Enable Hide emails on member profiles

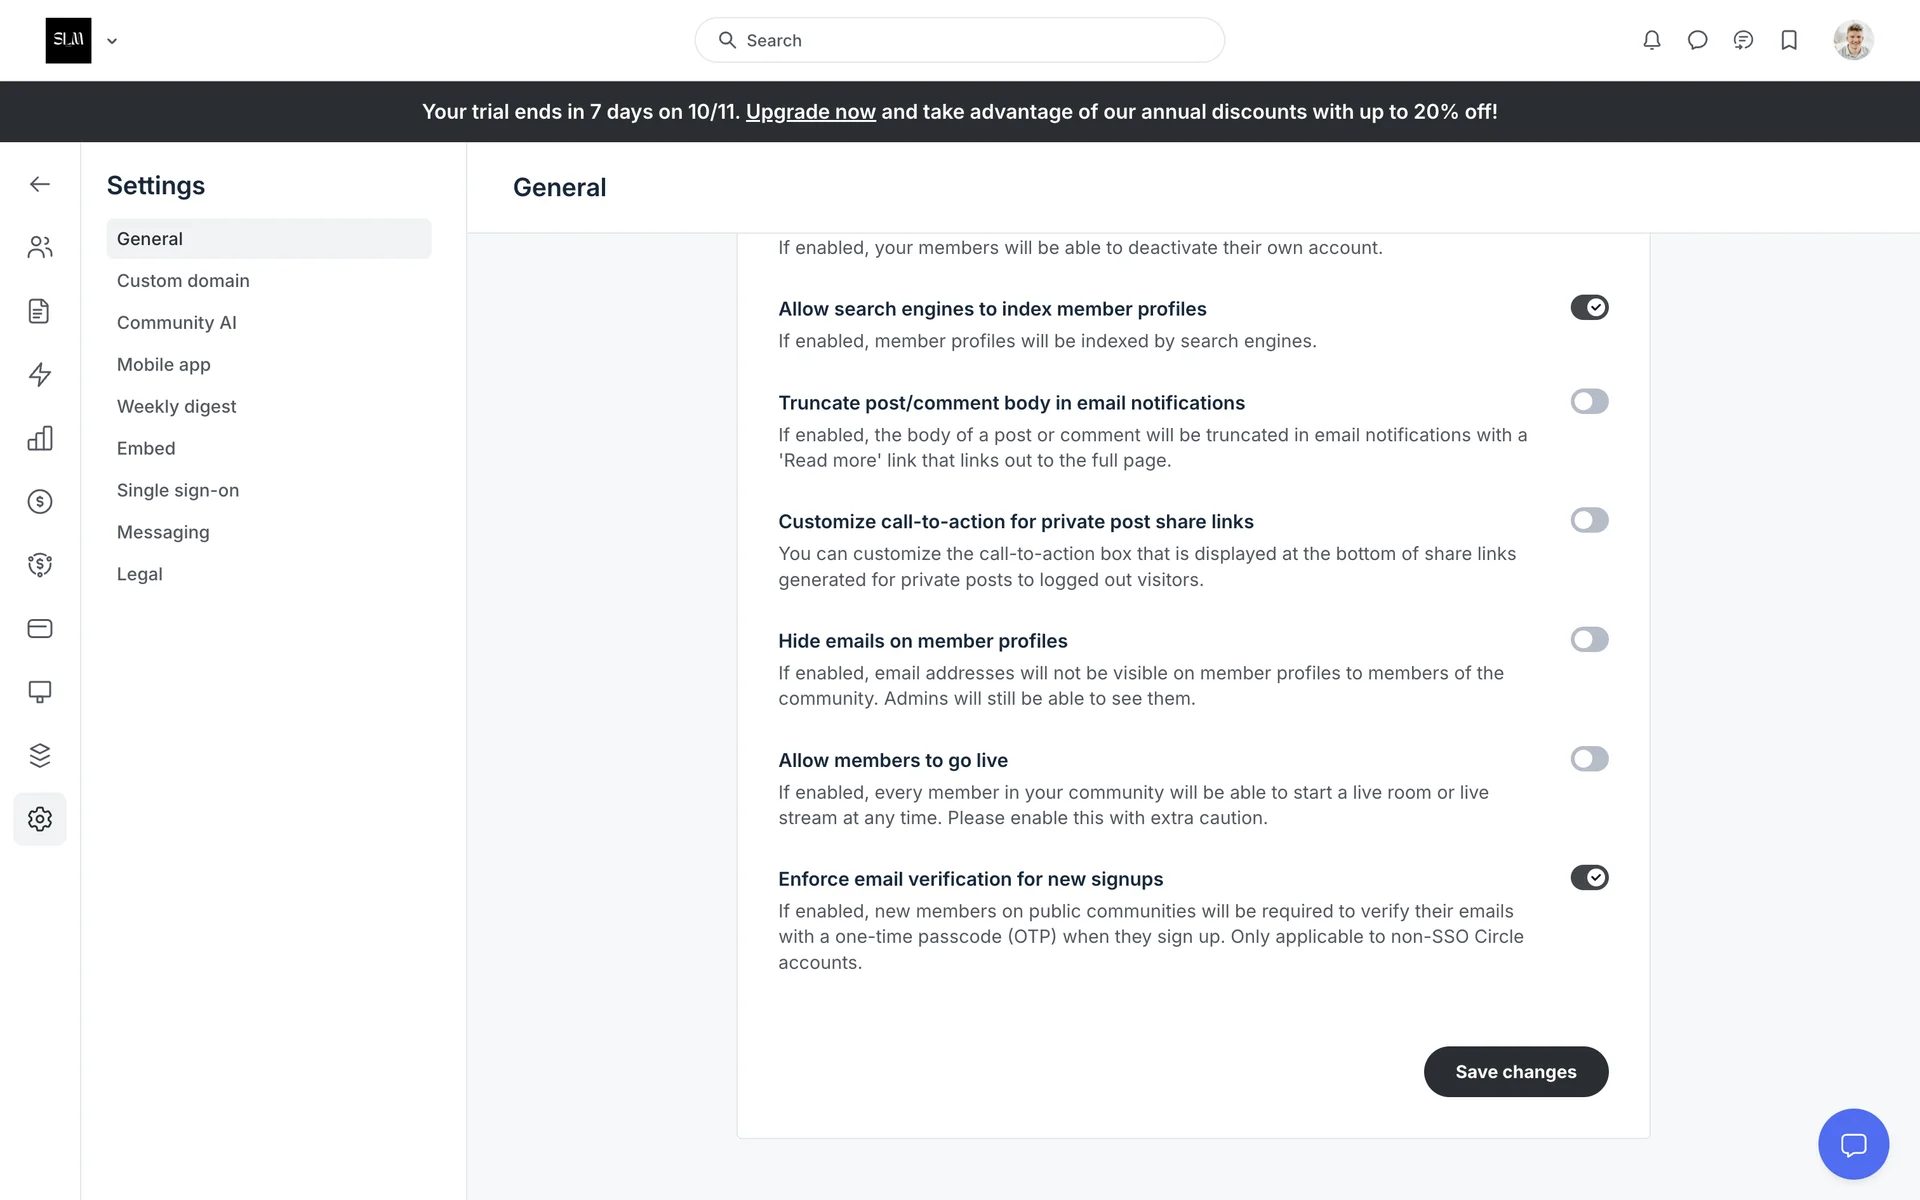pyautogui.click(x=1589, y=640)
